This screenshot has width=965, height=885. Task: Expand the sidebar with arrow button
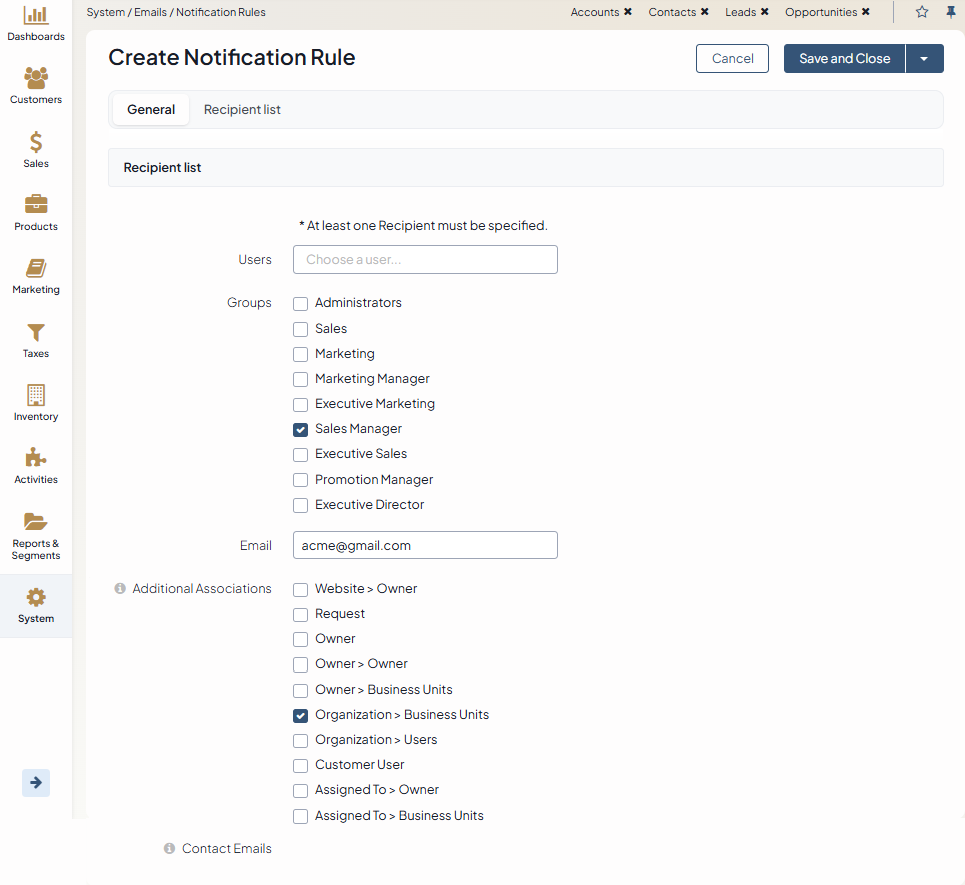click(x=36, y=783)
